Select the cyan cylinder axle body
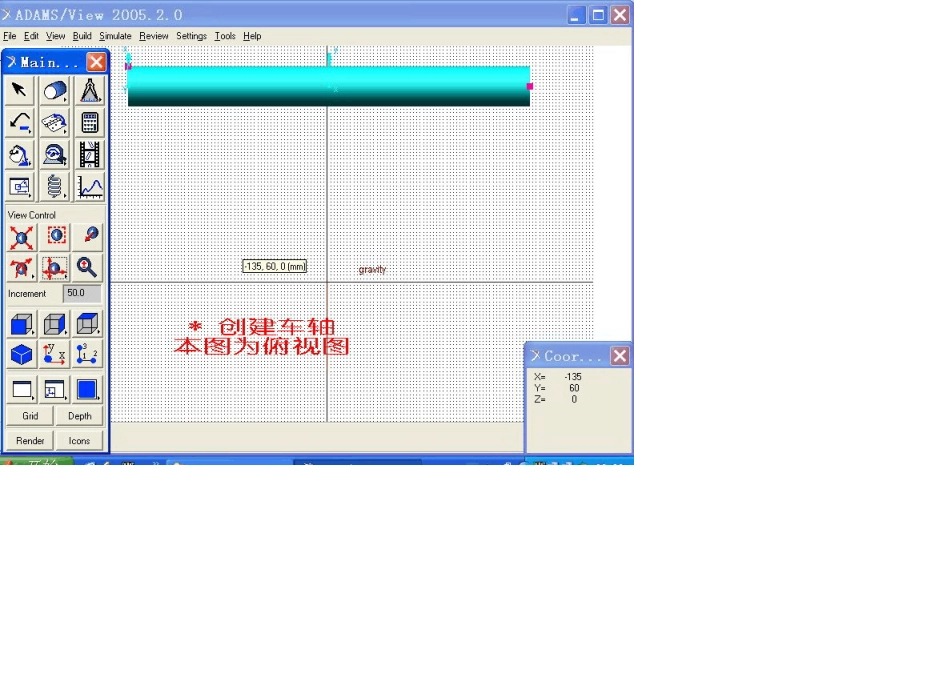 point(328,87)
